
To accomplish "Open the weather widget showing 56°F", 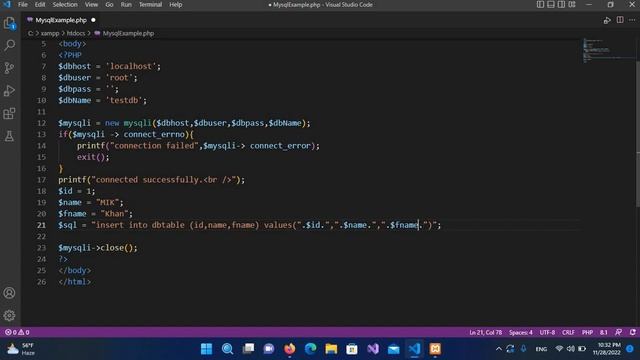I will (x=21, y=349).
